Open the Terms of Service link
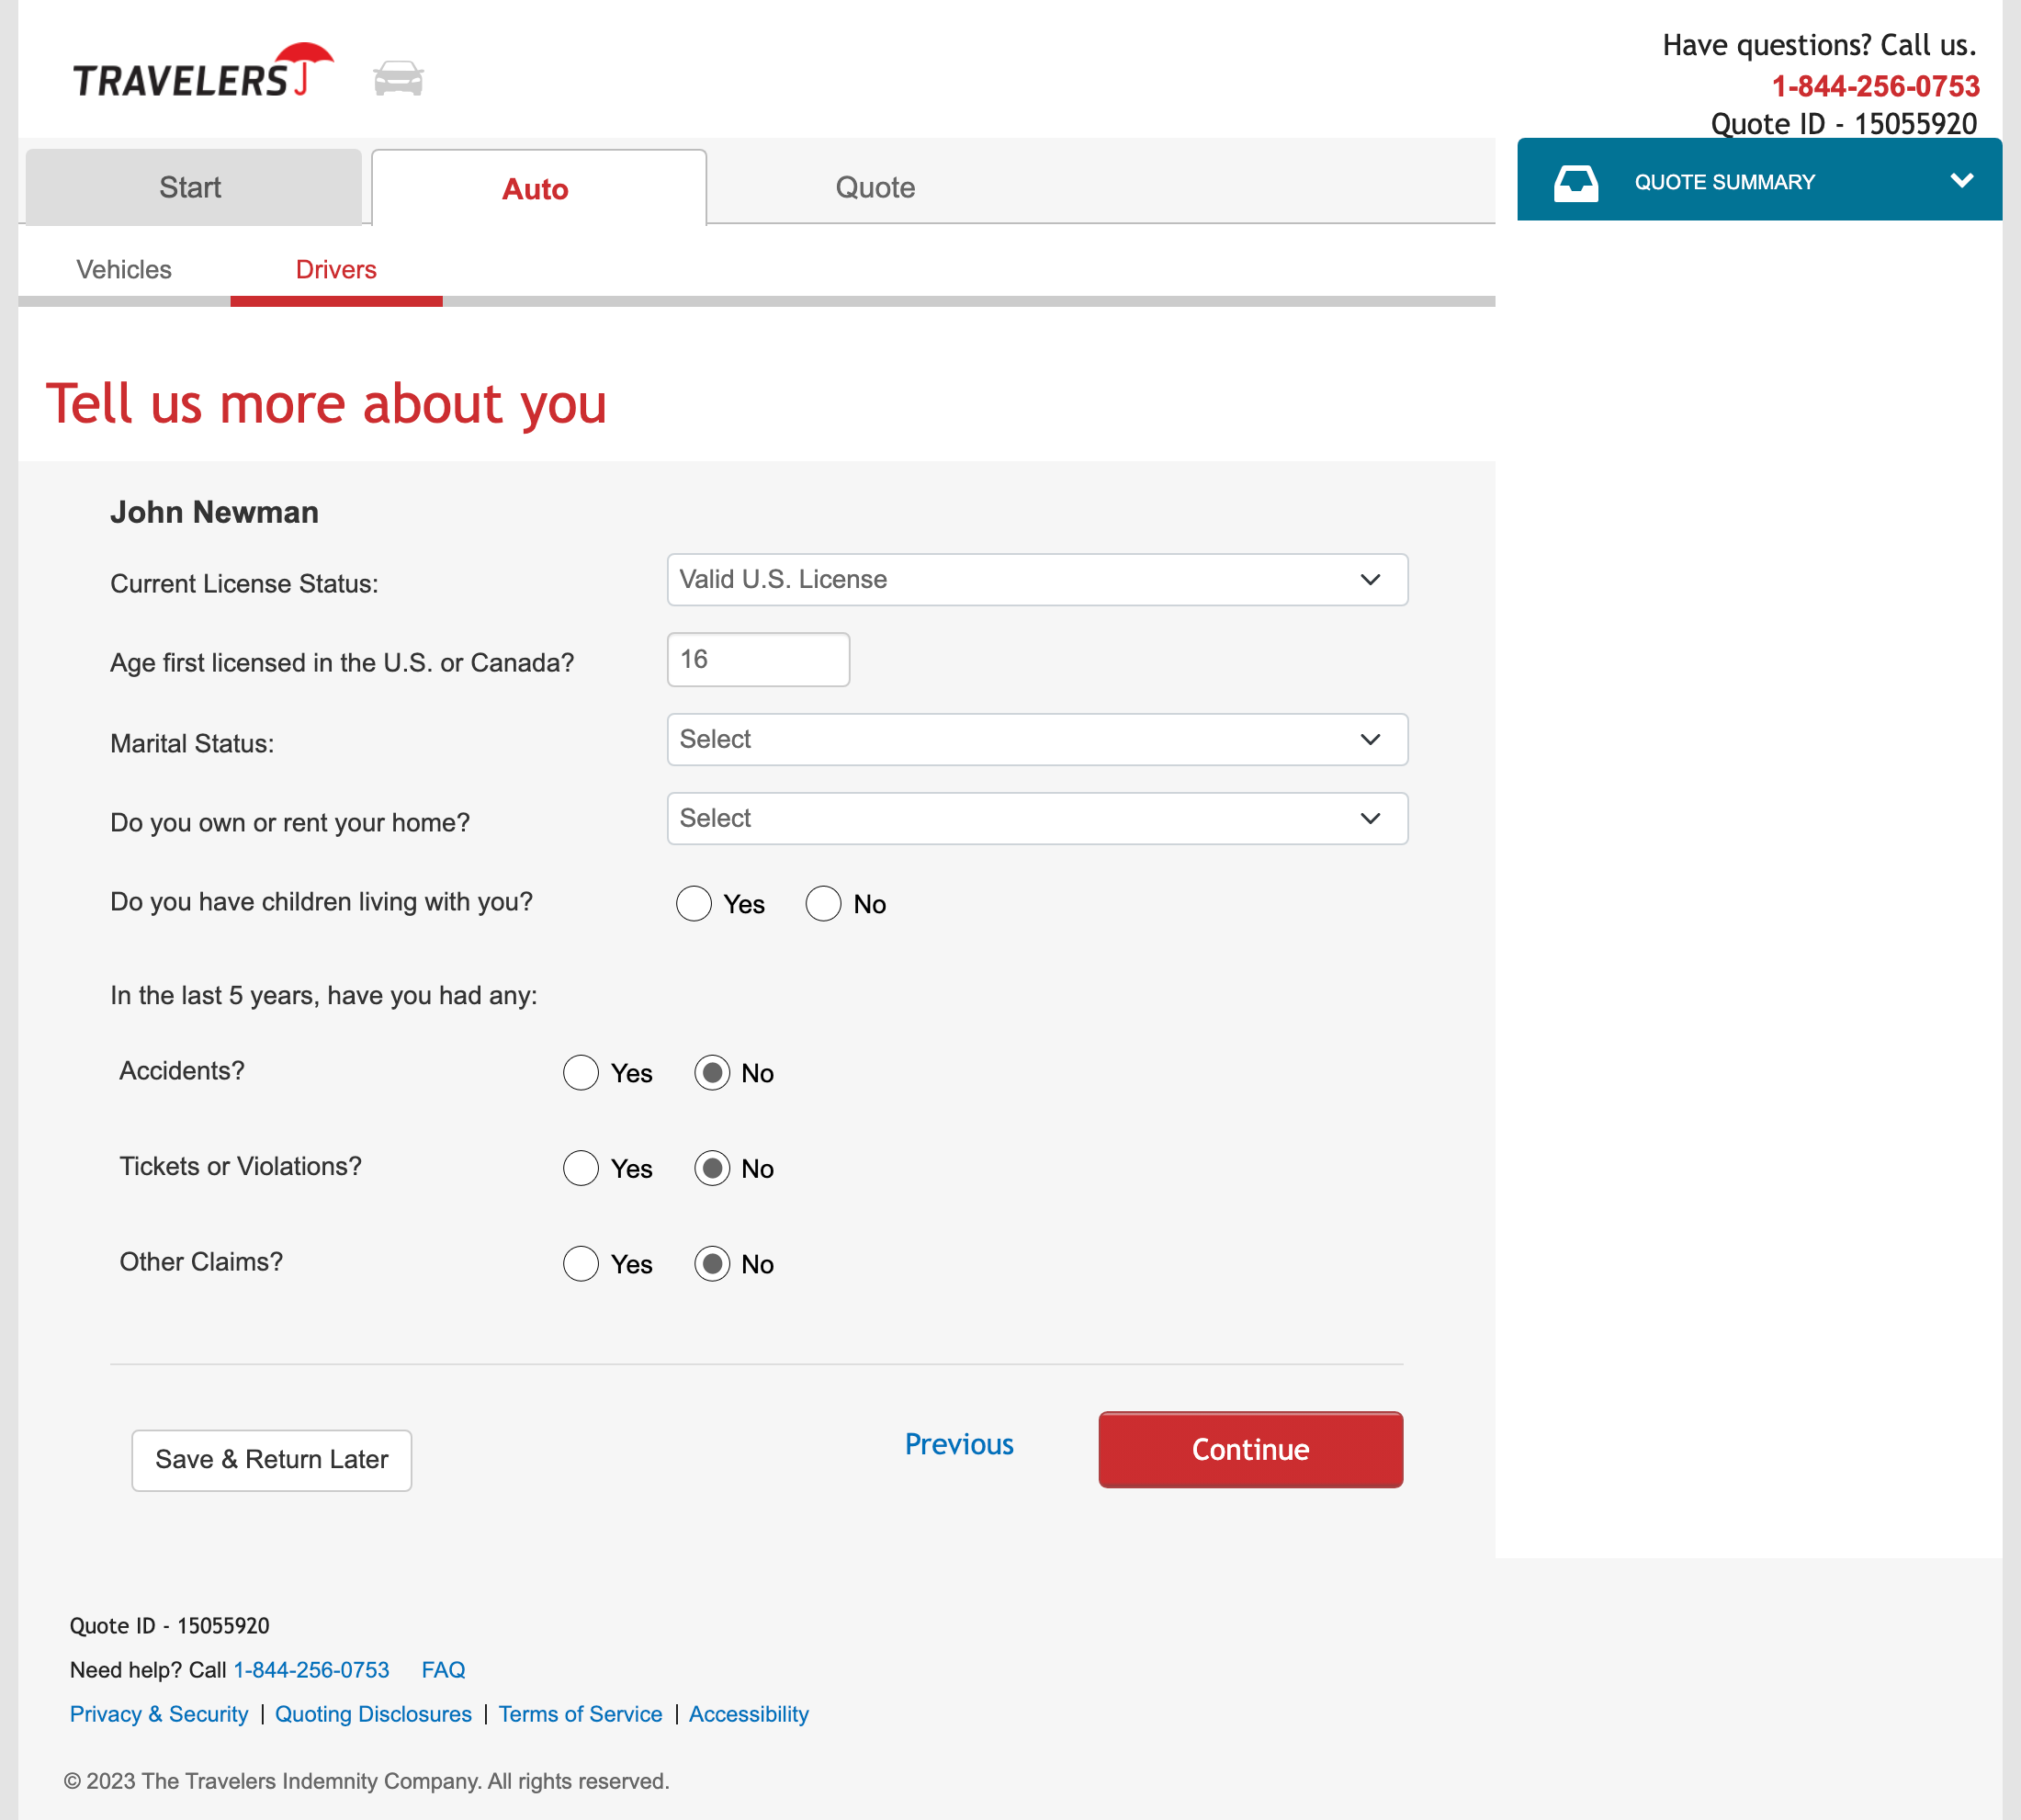 coord(580,1713)
